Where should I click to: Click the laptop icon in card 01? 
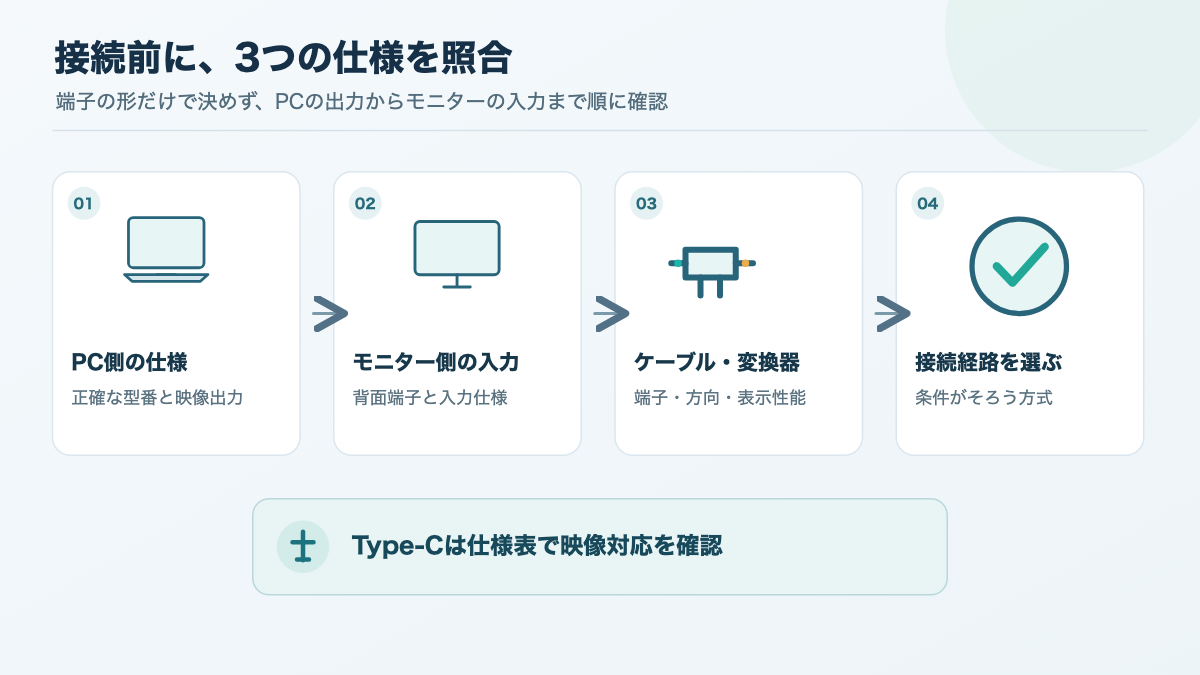click(x=166, y=250)
